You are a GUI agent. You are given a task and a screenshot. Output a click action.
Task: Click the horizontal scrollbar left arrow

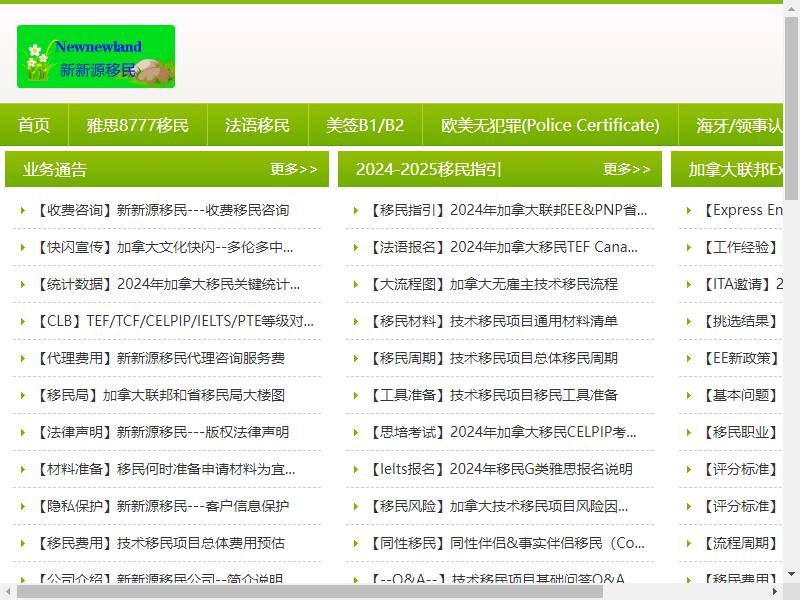click(x=8, y=592)
